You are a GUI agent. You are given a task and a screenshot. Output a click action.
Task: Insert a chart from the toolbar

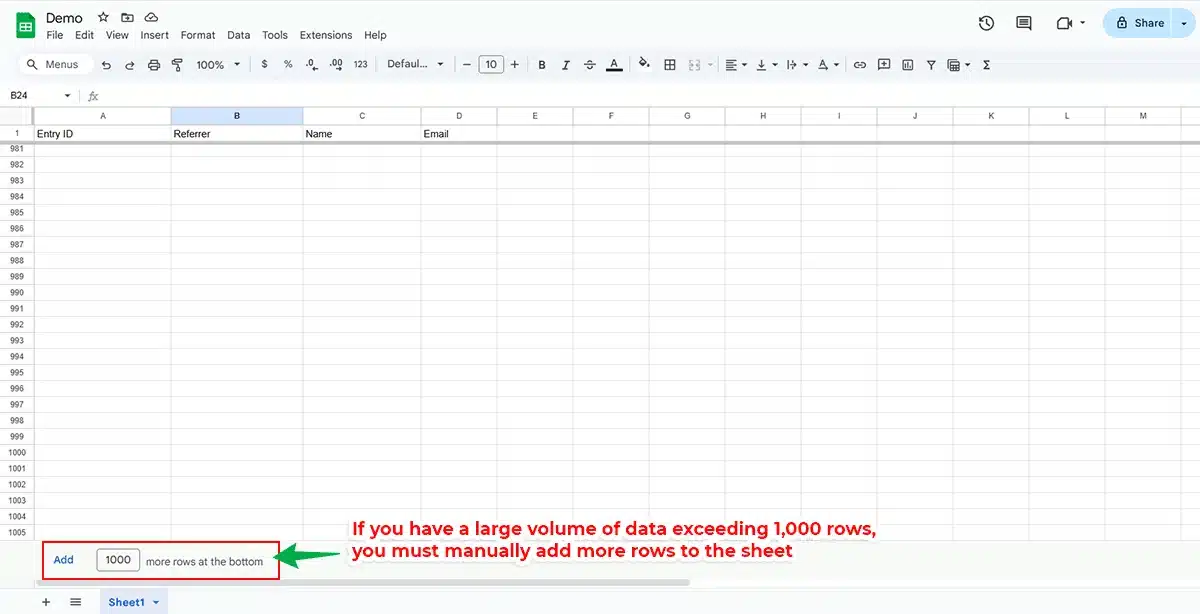[907, 65]
